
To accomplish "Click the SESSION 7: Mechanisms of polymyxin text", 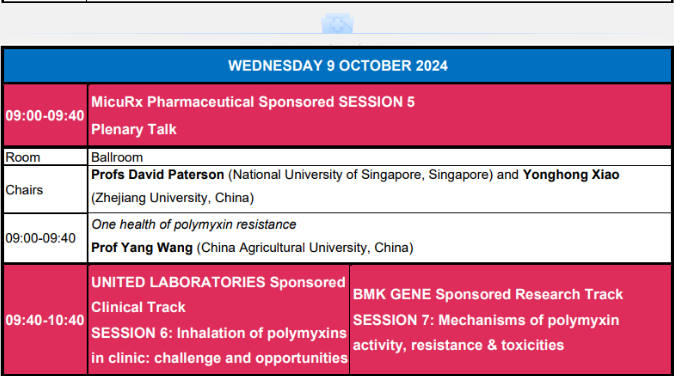I will click(486, 320).
